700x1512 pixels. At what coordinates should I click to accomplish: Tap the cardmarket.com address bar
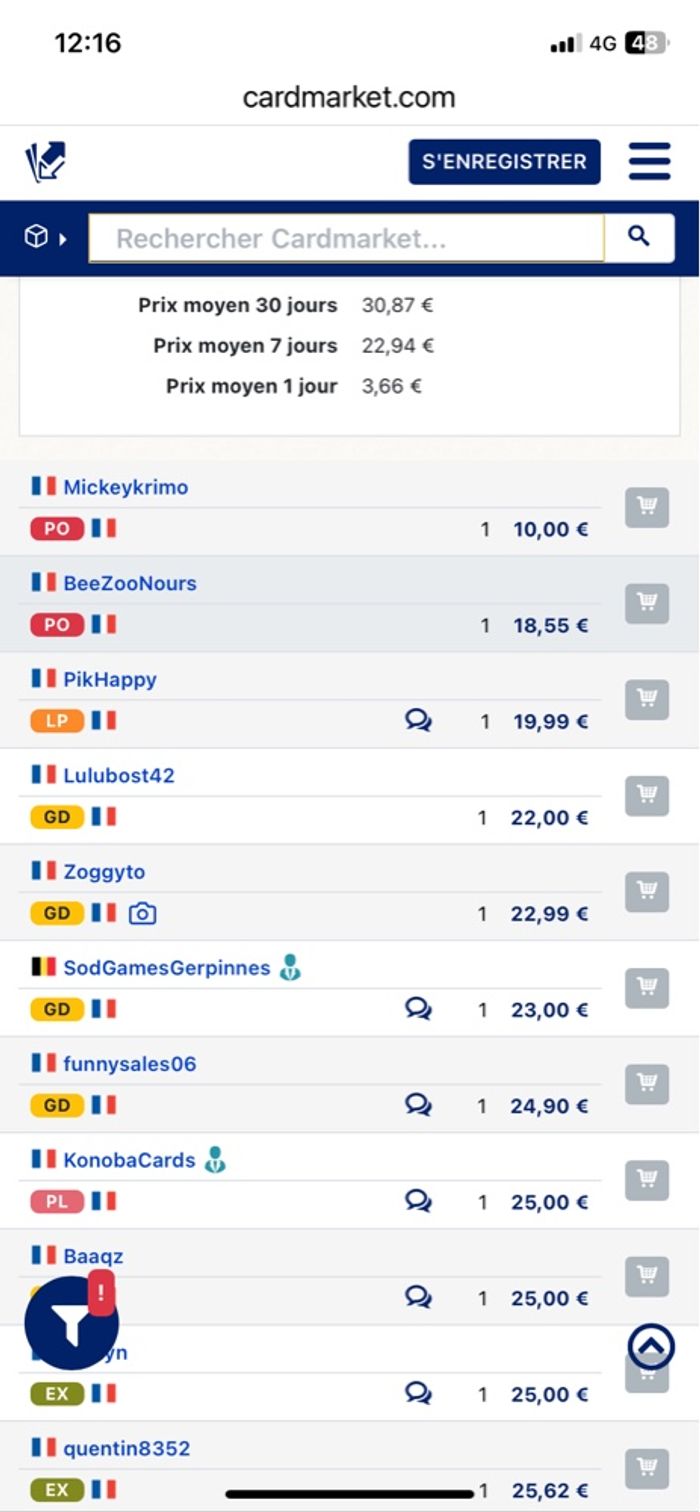point(349,98)
